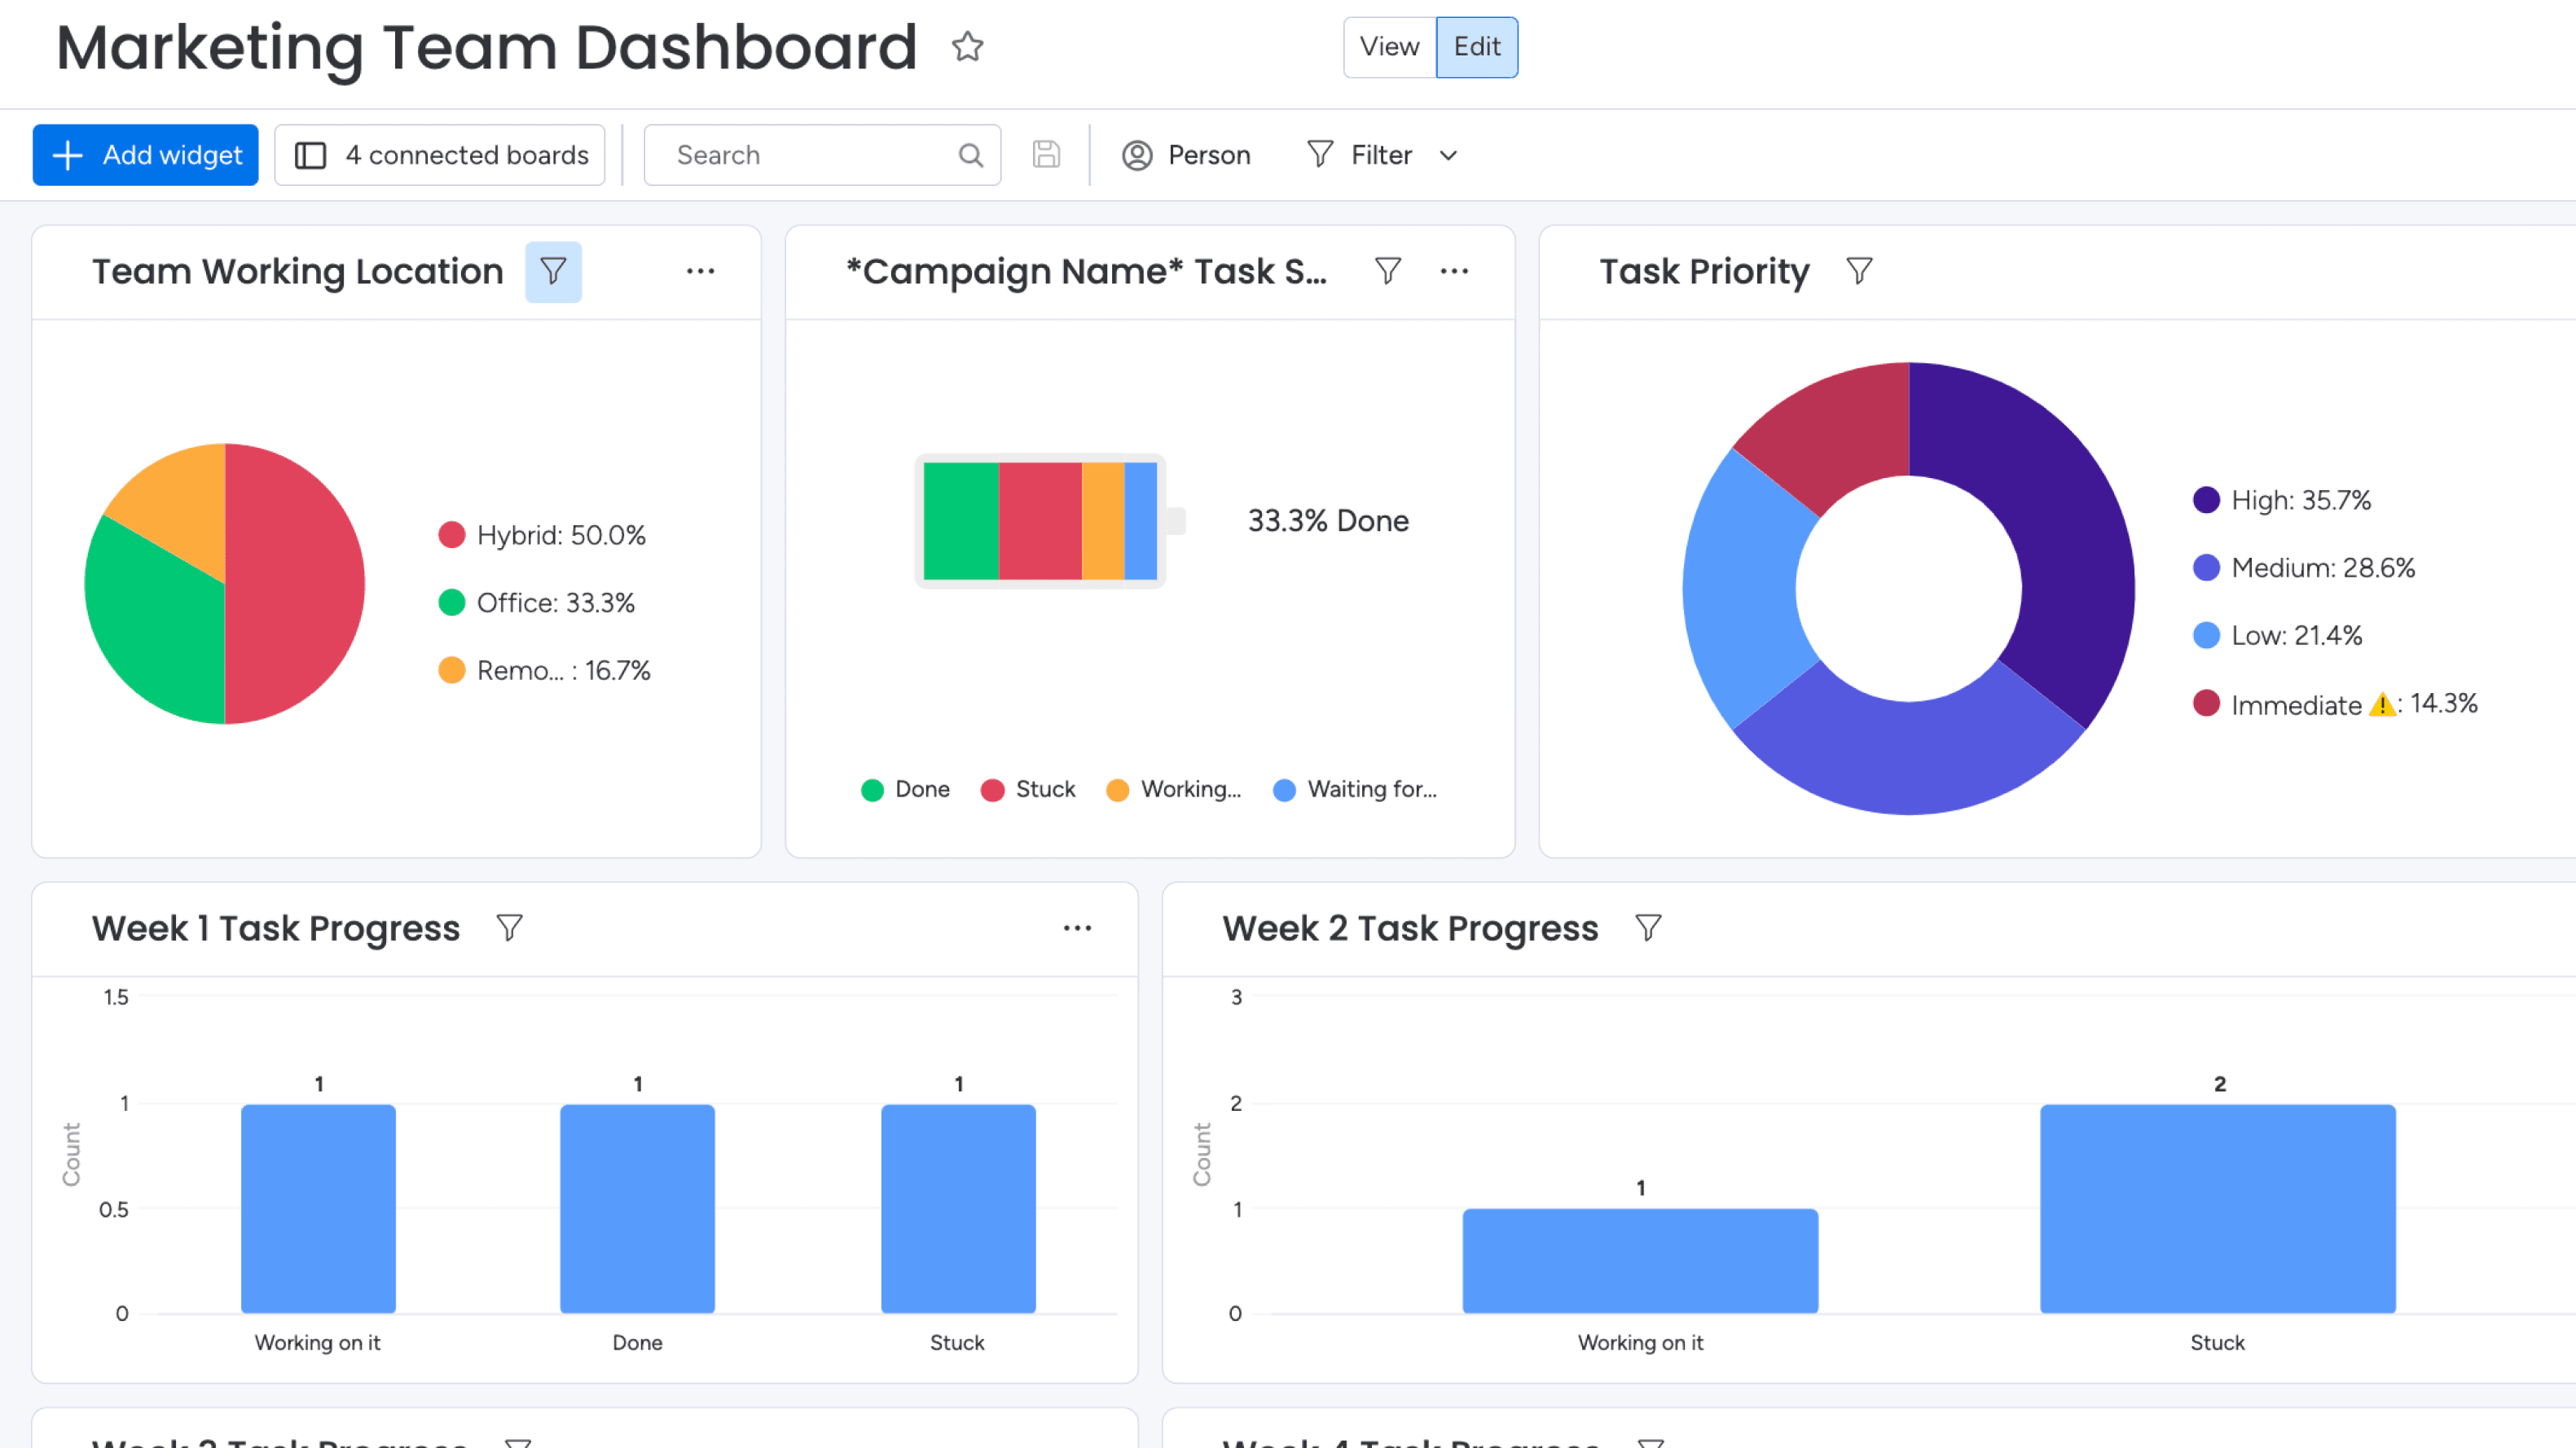The image size is (2576, 1448).
Task: Click the filter icon on Team Working Location
Action: click(553, 271)
